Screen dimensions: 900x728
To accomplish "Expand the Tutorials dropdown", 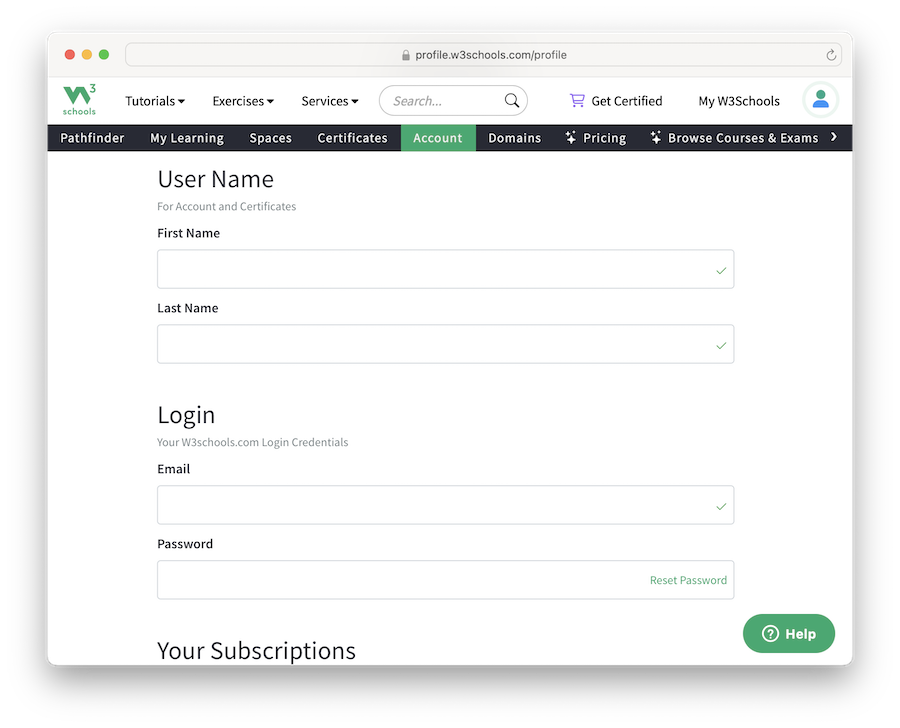I will (155, 101).
